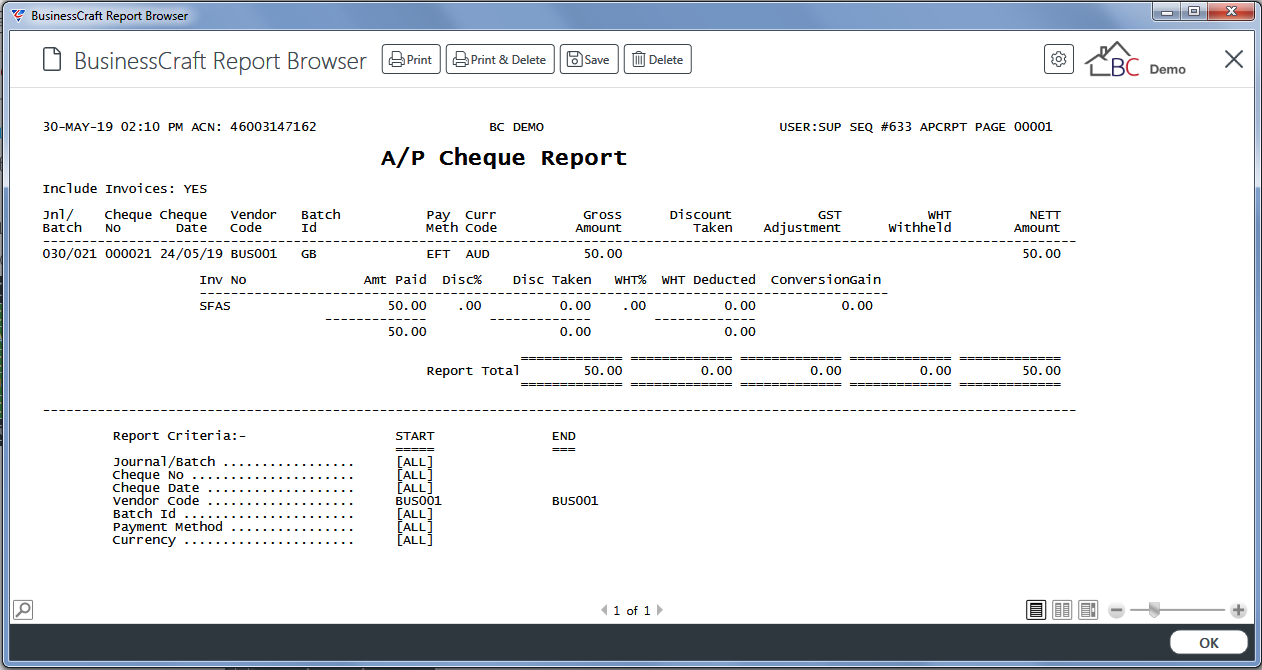Zoom out with the minus button

point(1117,610)
